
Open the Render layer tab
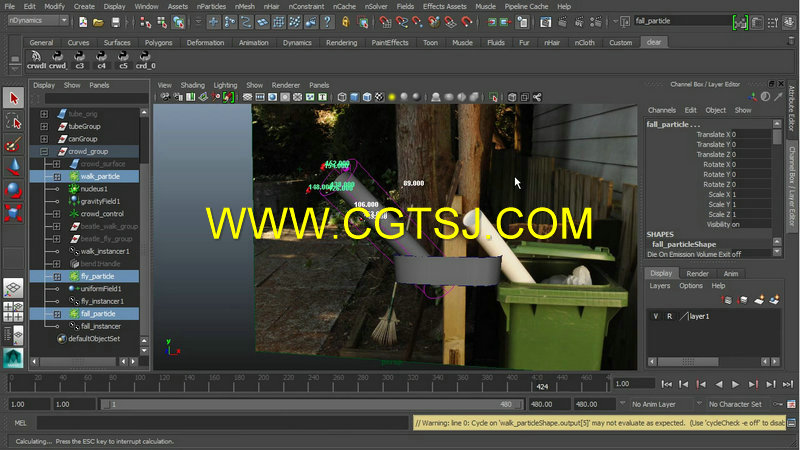tap(697, 274)
